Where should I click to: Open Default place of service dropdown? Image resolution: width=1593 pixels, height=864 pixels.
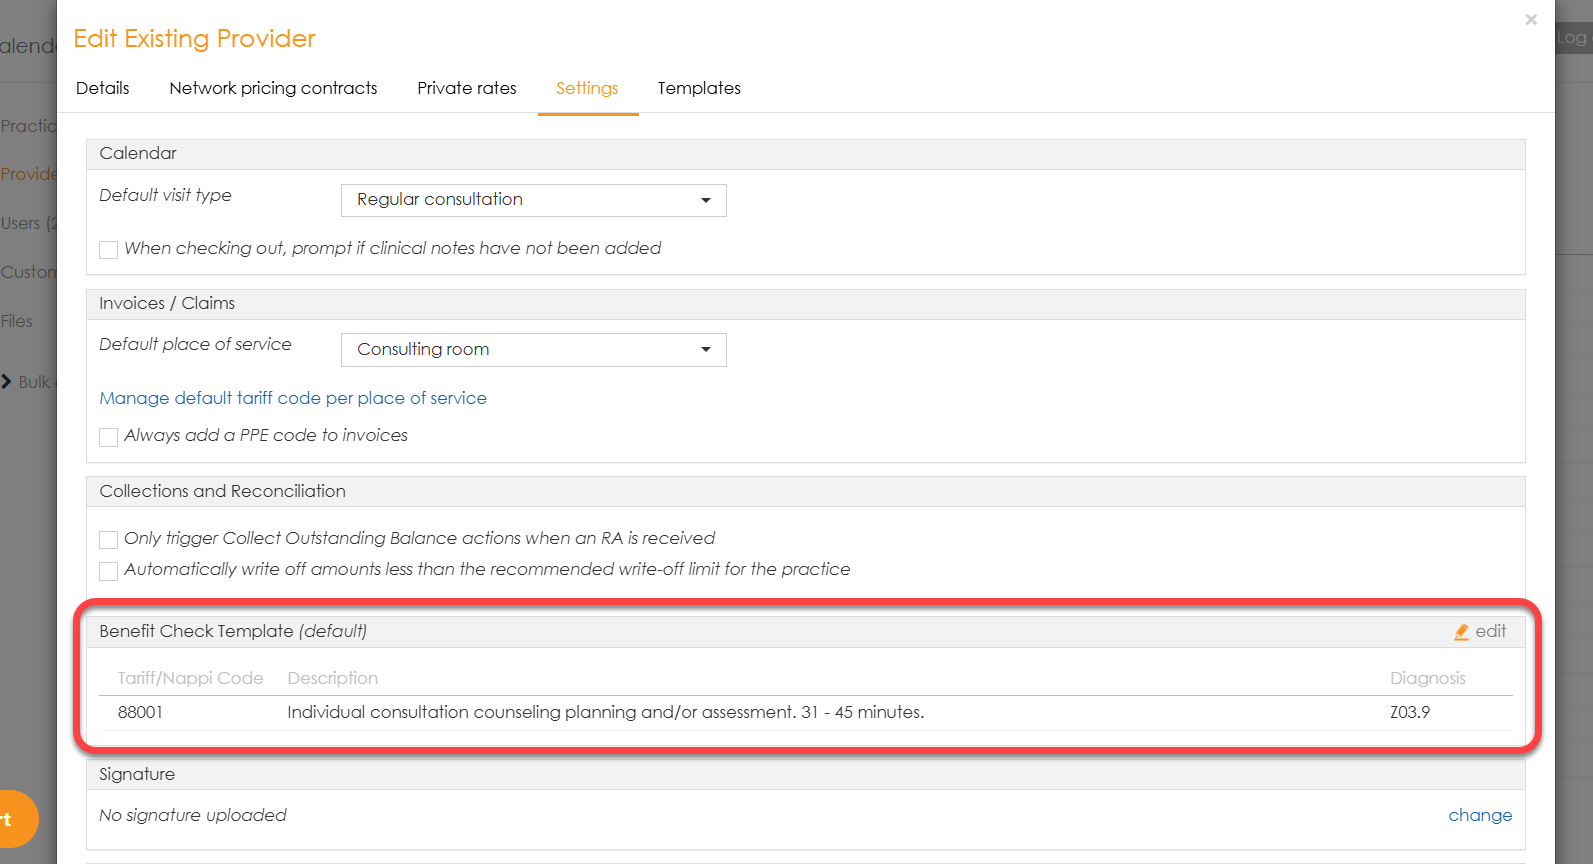click(533, 350)
